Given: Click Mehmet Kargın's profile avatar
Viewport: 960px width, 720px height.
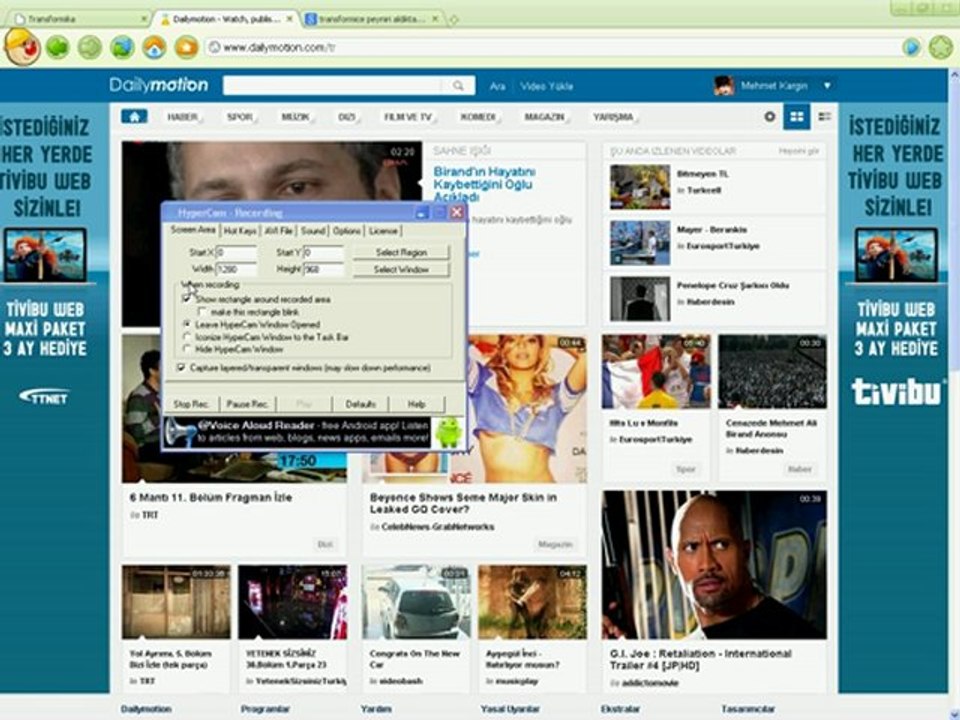Looking at the screenshot, I should [724, 86].
